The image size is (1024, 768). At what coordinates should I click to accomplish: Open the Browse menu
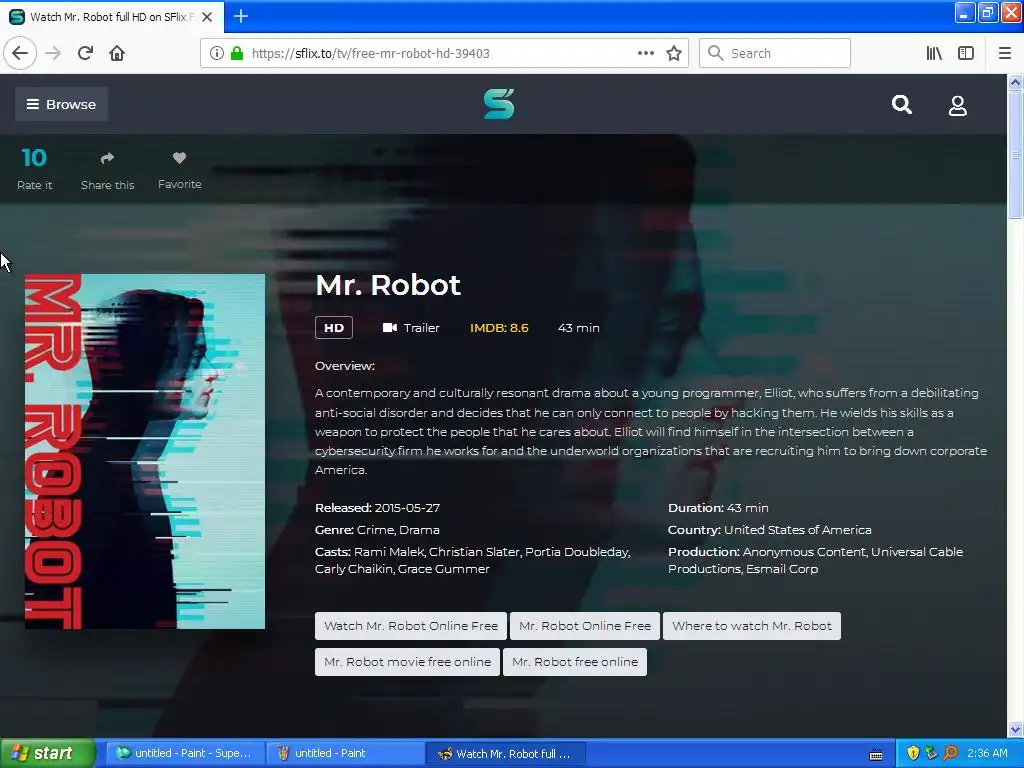click(x=61, y=104)
